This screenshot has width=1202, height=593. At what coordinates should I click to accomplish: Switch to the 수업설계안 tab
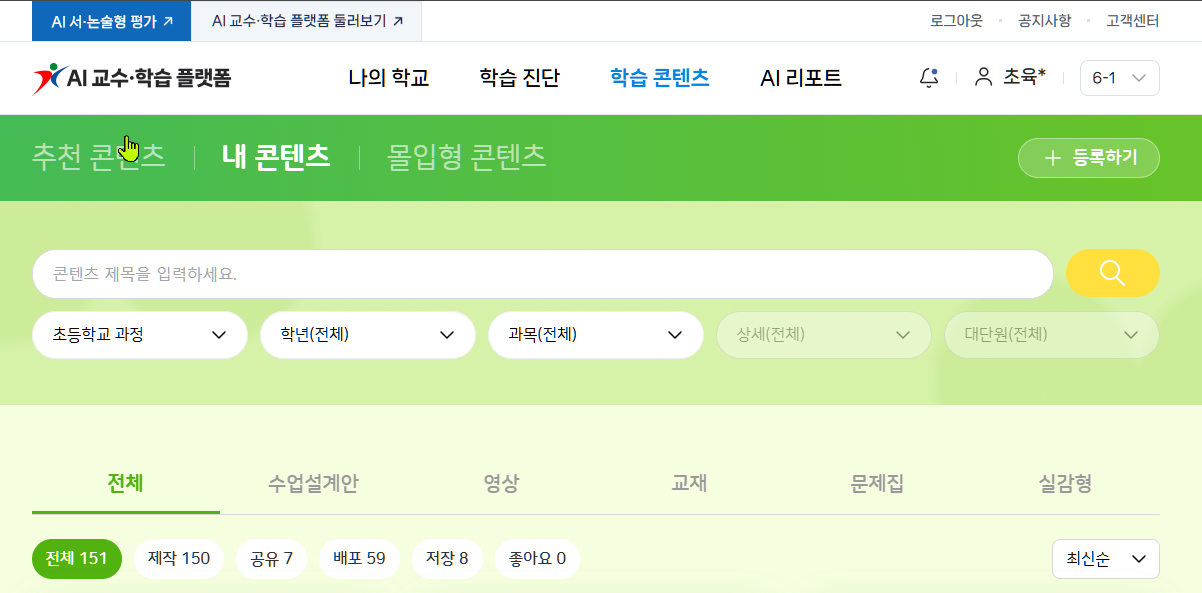(313, 484)
